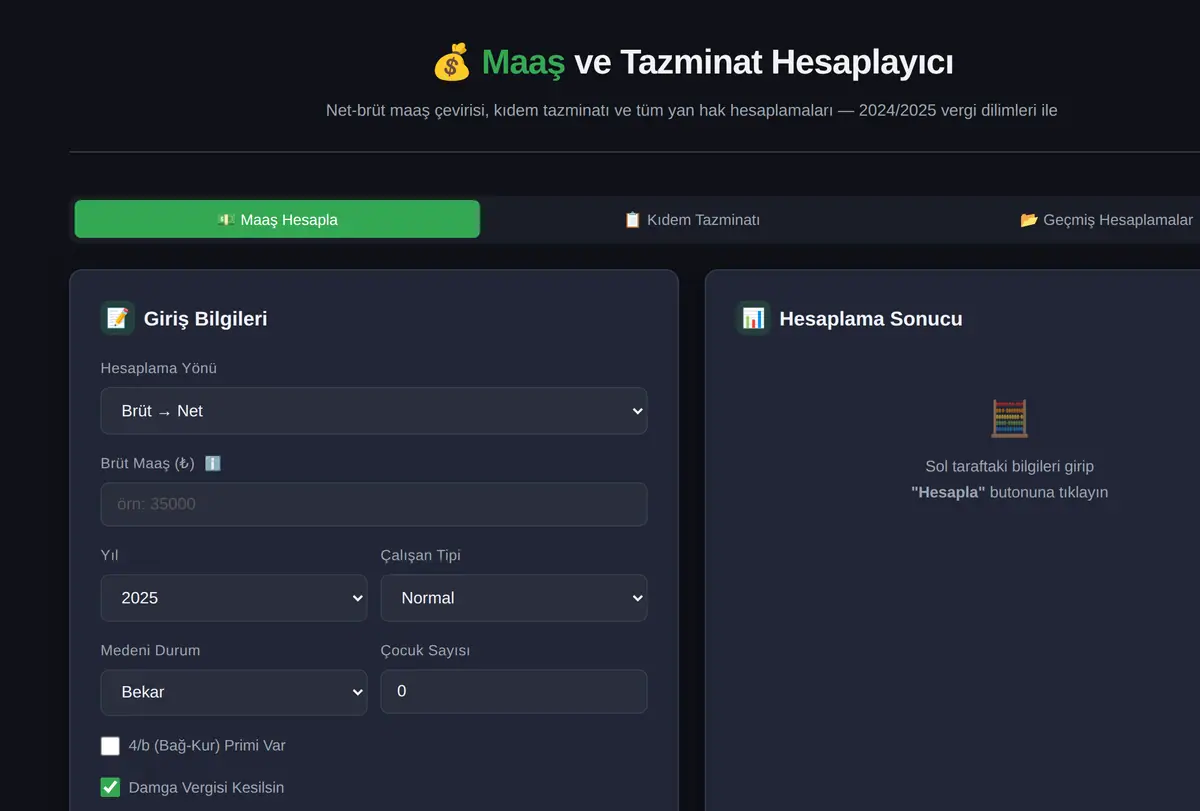Open the Geçmiş Hesaplamalar tab
Viewport: 1200px width, 811px height.
[x=1106, y=219]
